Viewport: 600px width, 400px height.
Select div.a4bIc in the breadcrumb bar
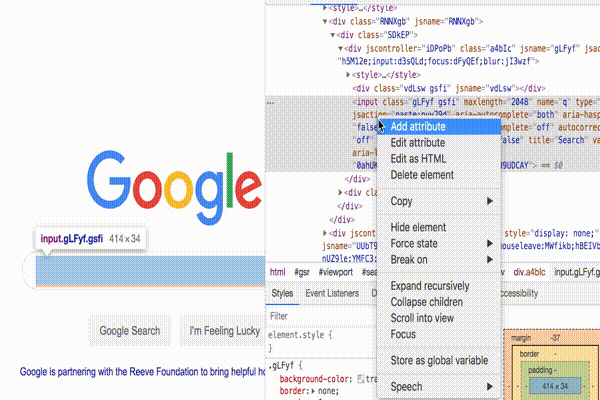click(x=529, y=272)
